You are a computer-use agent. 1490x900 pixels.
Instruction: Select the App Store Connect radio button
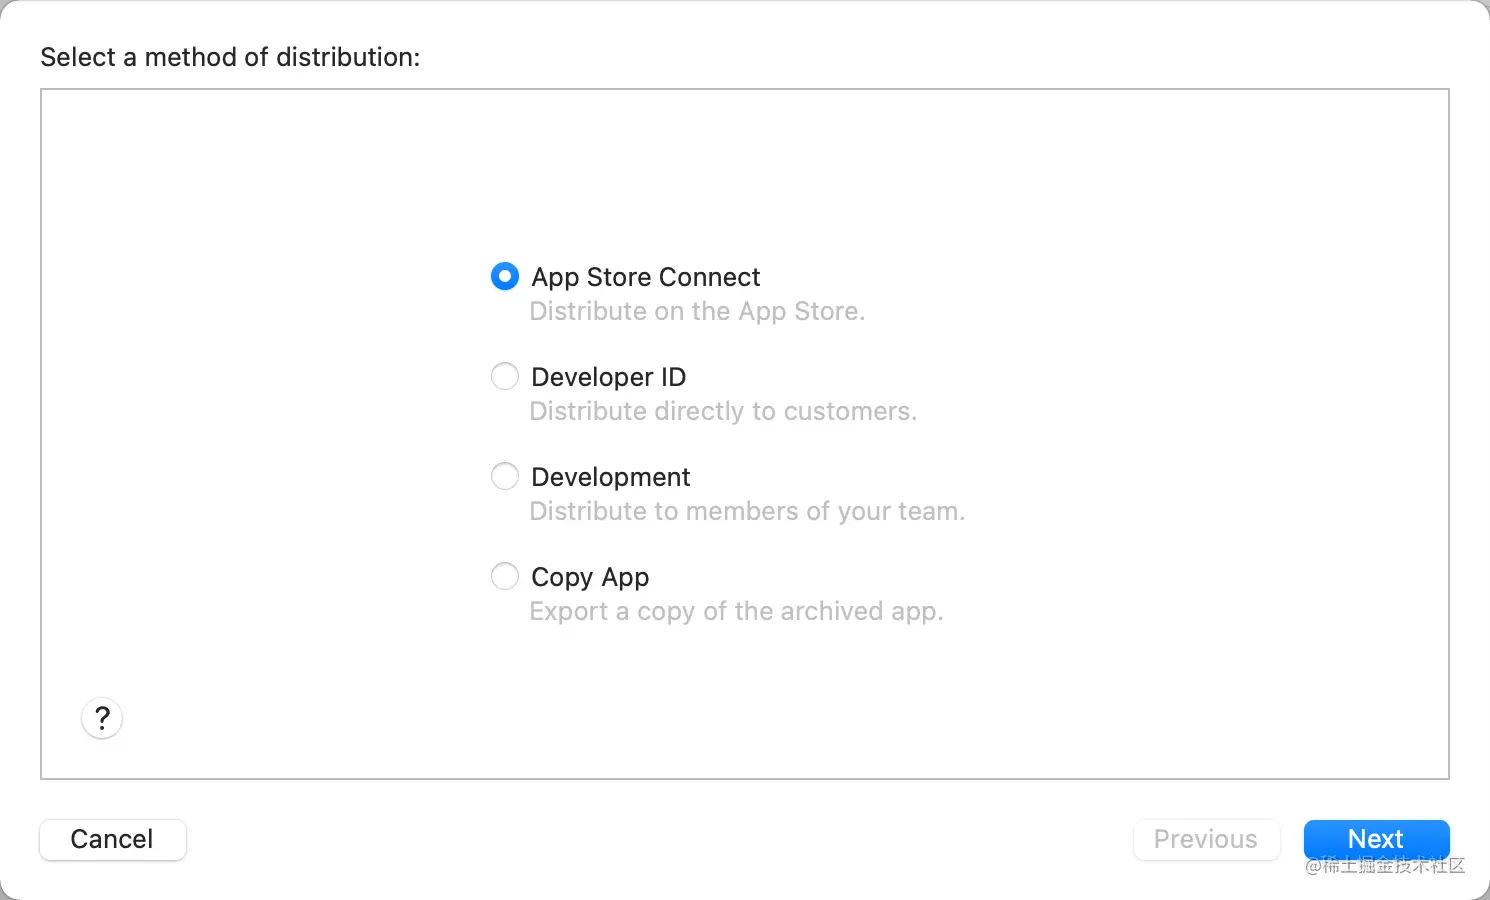[x=505, y=276]
